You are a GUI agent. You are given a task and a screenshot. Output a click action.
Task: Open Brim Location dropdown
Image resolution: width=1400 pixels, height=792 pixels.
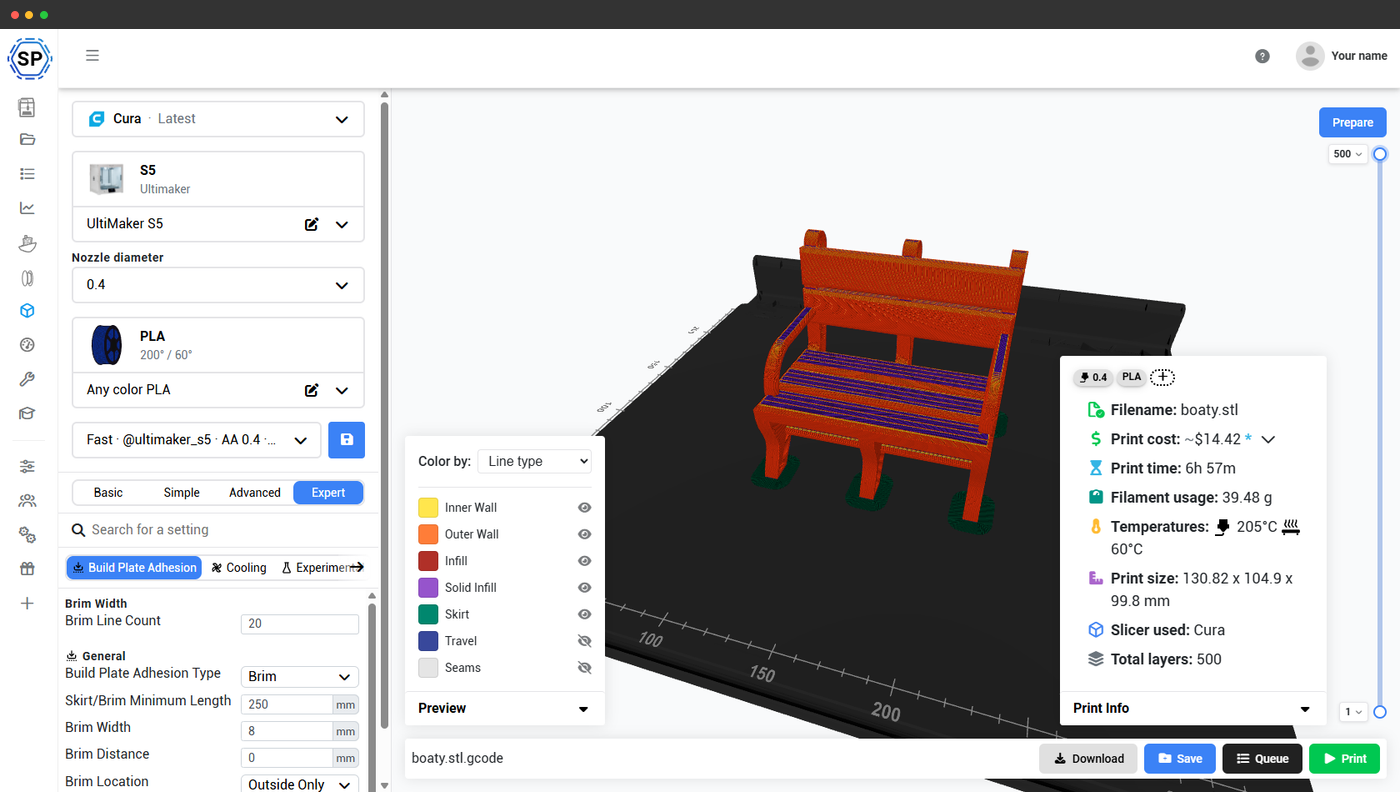click(x=300, y=785)
